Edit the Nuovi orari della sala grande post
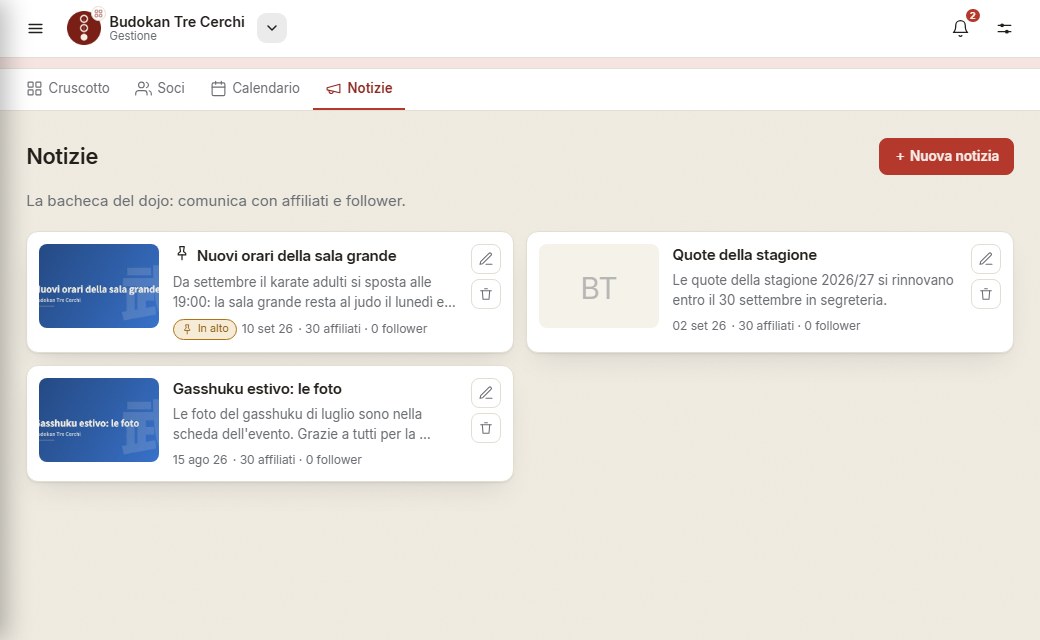This screenshot has height=640, width=1040. coord(486,259)
